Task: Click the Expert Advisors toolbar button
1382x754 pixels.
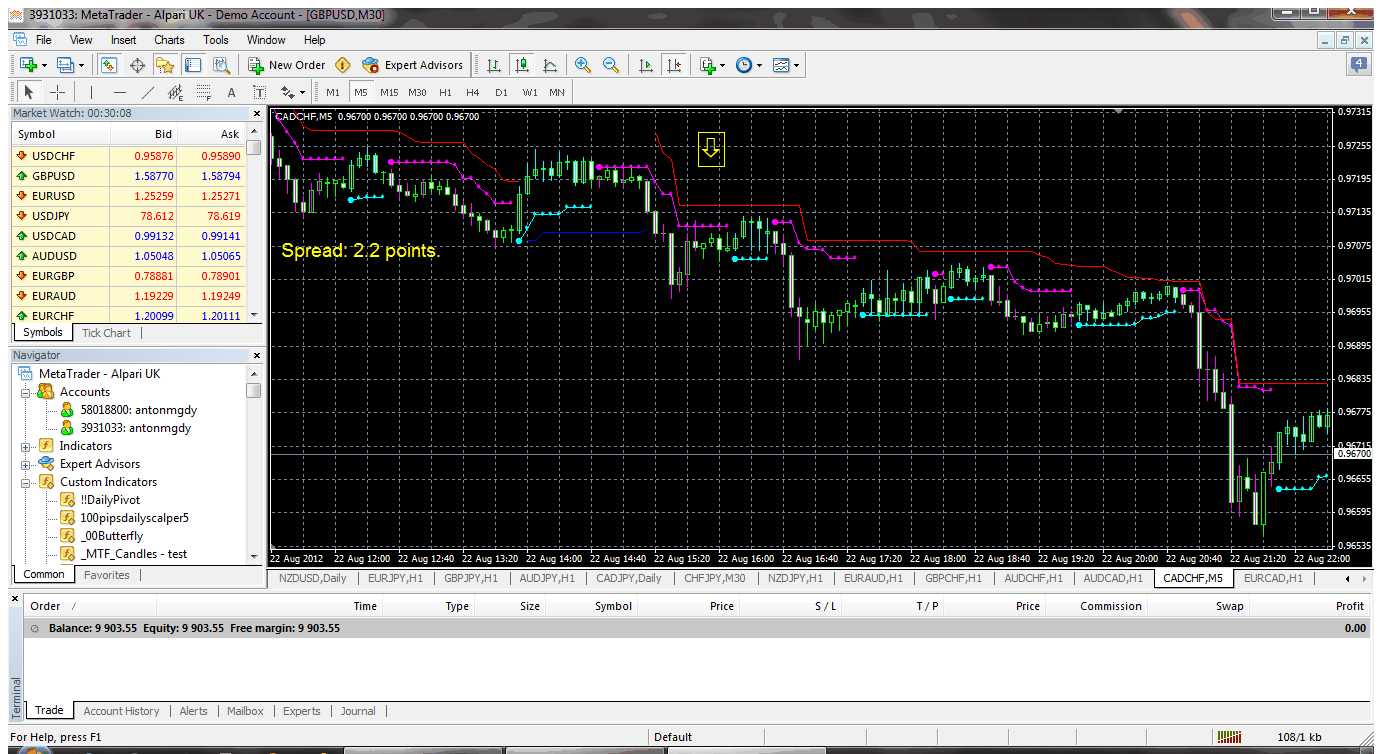Action: pos(413,65)
